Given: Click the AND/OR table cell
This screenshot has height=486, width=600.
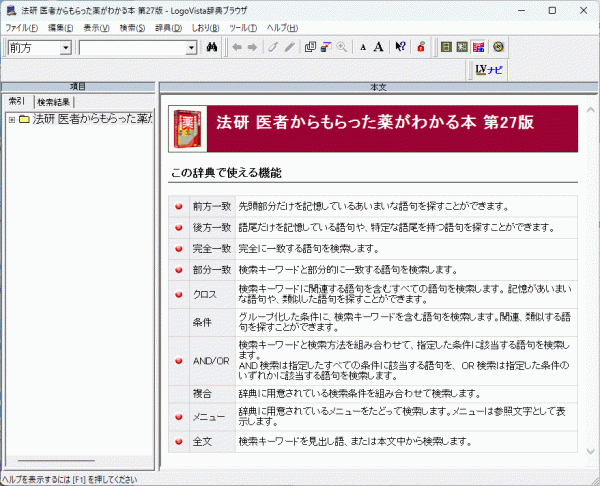Looking at the screenshot, I should (212, 361).
